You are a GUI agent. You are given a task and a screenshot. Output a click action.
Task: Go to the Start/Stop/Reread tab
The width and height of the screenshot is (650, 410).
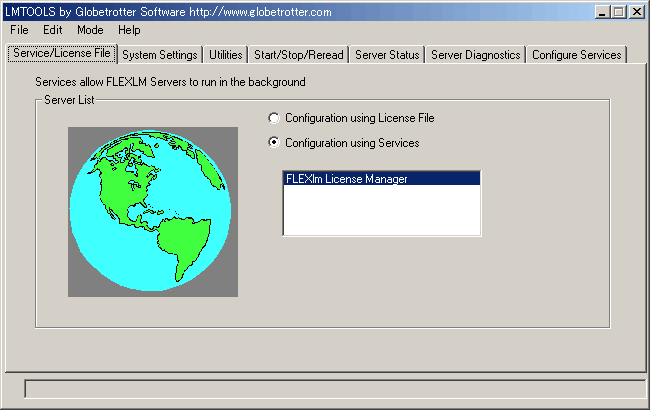[298, 55]
